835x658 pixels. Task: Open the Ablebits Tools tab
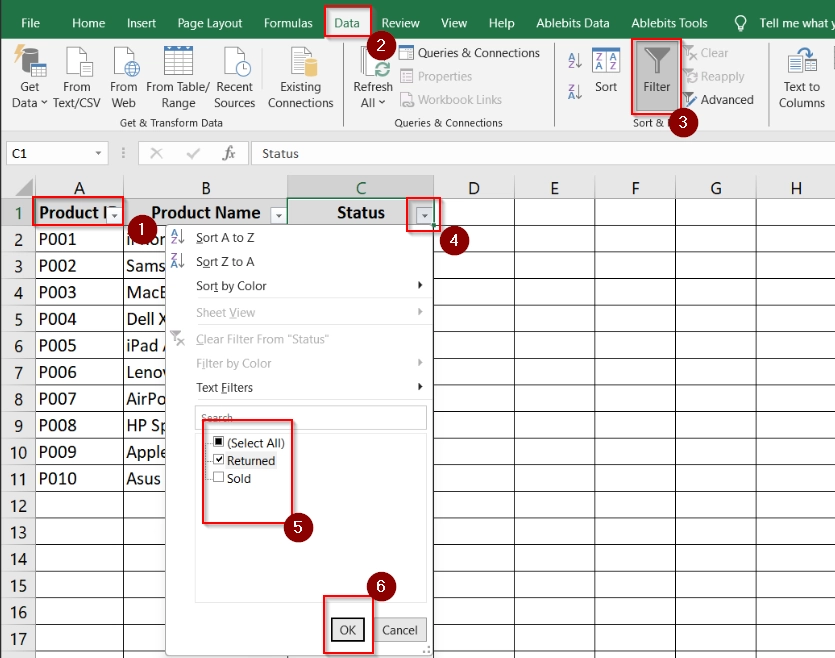669,23
